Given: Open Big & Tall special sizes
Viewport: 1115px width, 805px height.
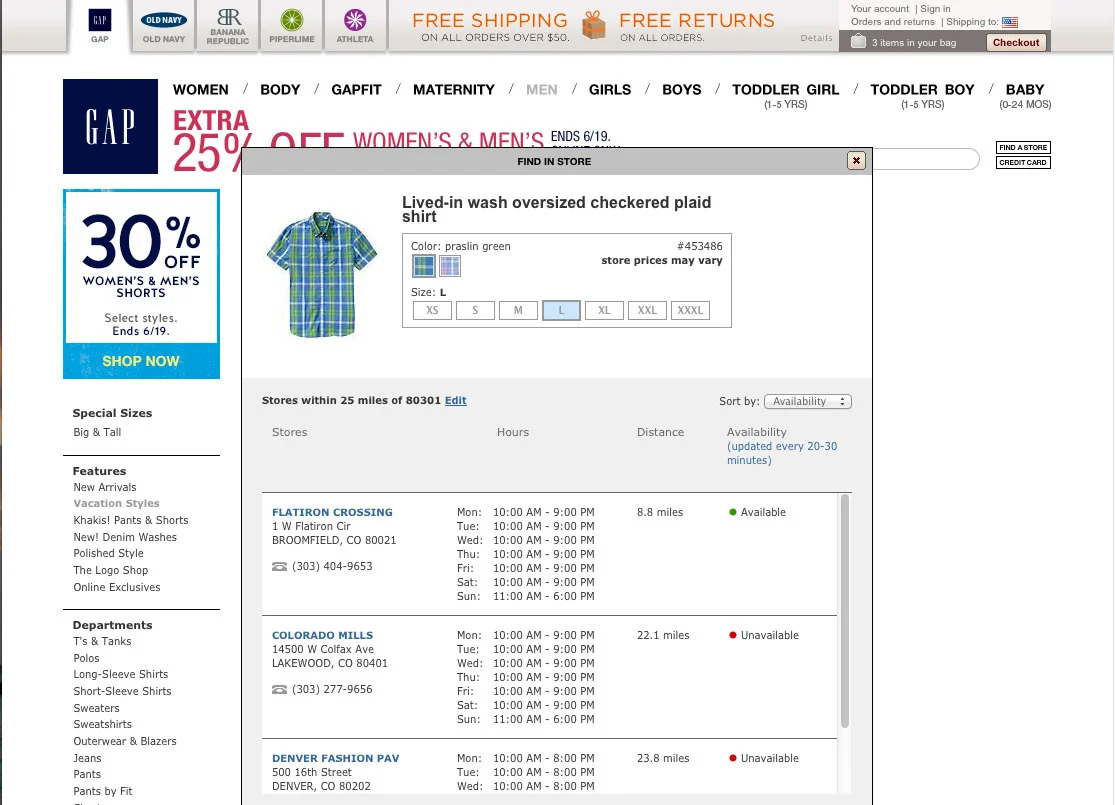Looking at the screenshot, I should pos(97,432).
